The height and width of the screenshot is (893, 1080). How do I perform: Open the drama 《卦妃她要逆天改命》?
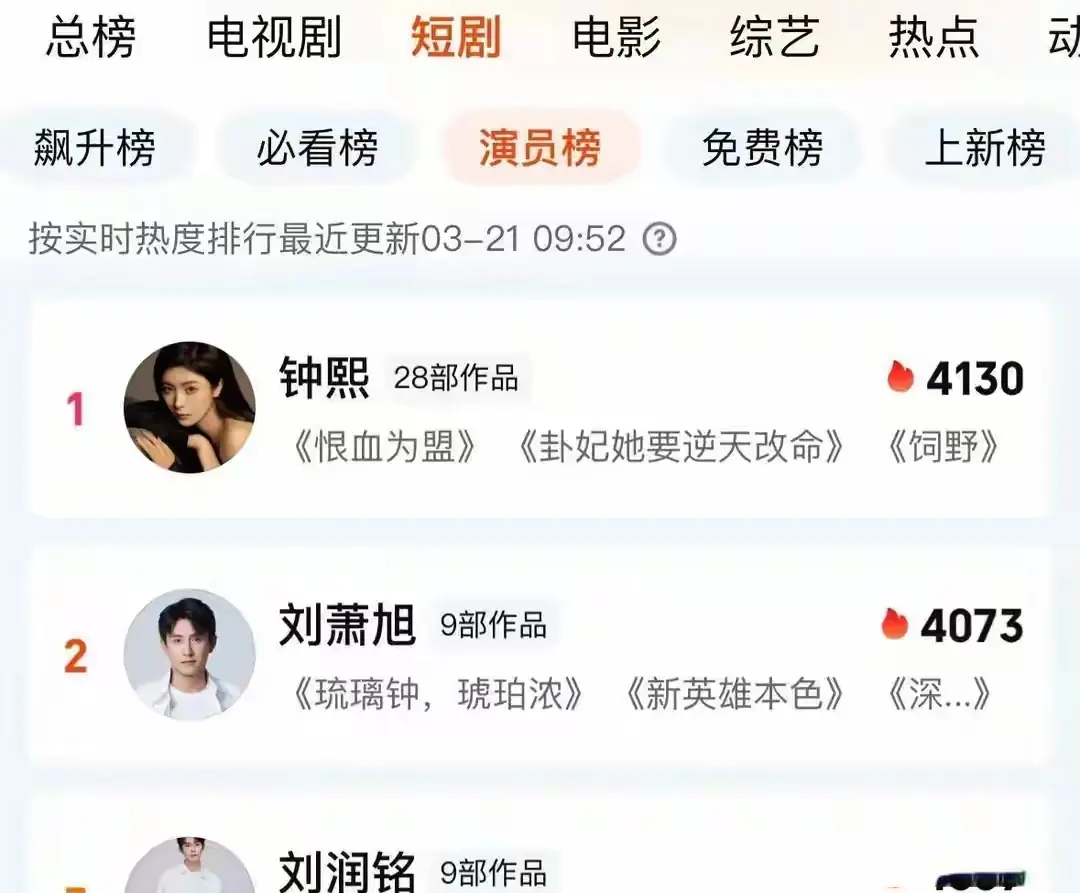(x=681, y=446)
